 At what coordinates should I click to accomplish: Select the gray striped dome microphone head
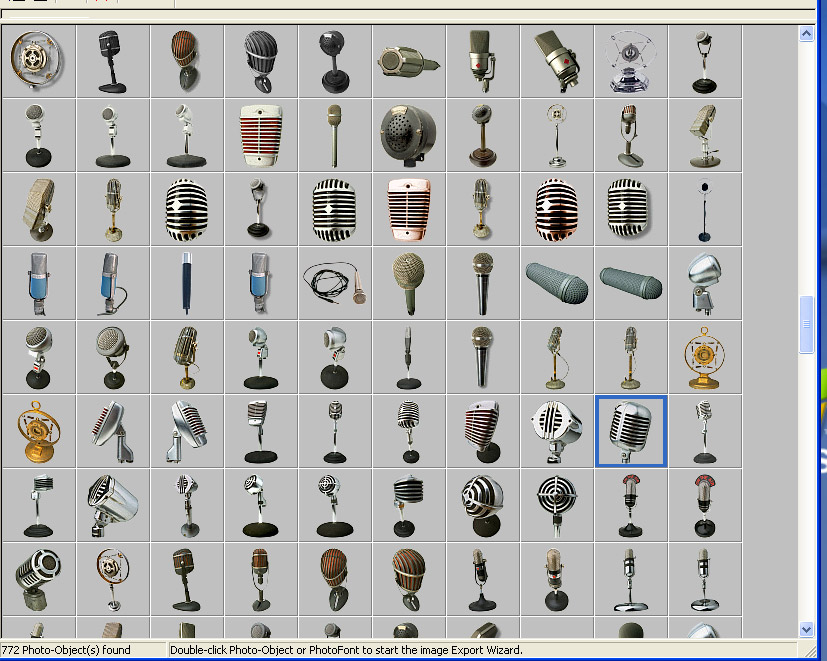pos(261,61)
